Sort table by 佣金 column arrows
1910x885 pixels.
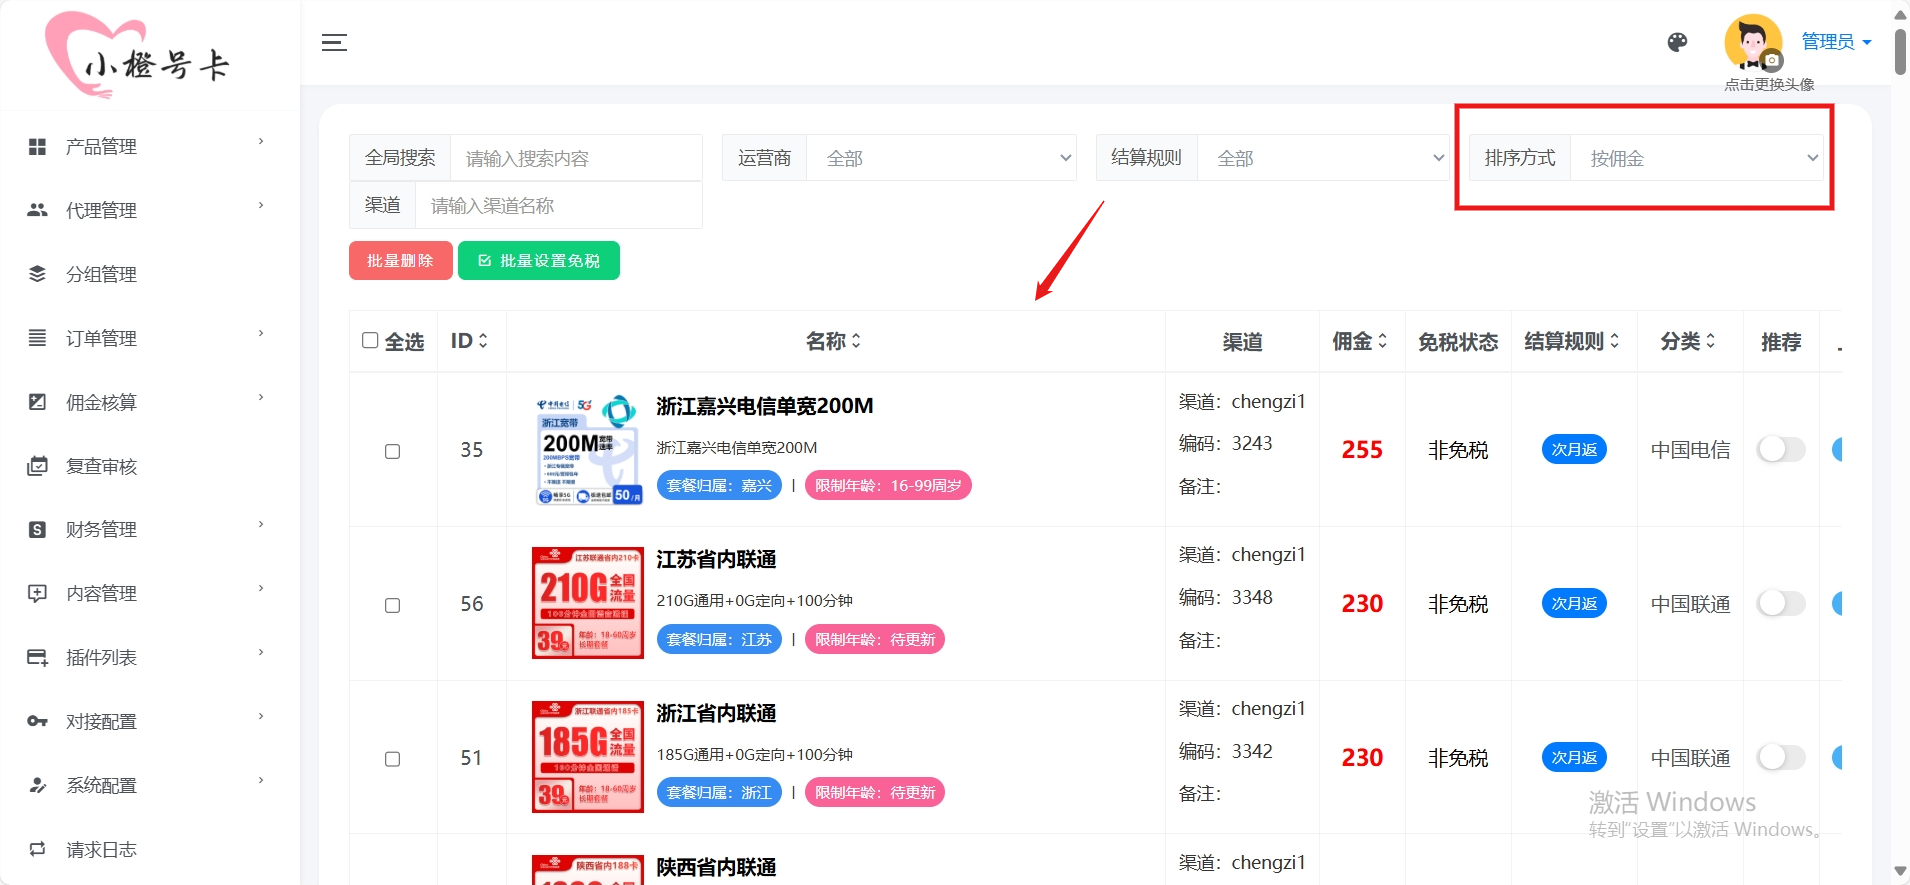click(x=1382, y=341)
